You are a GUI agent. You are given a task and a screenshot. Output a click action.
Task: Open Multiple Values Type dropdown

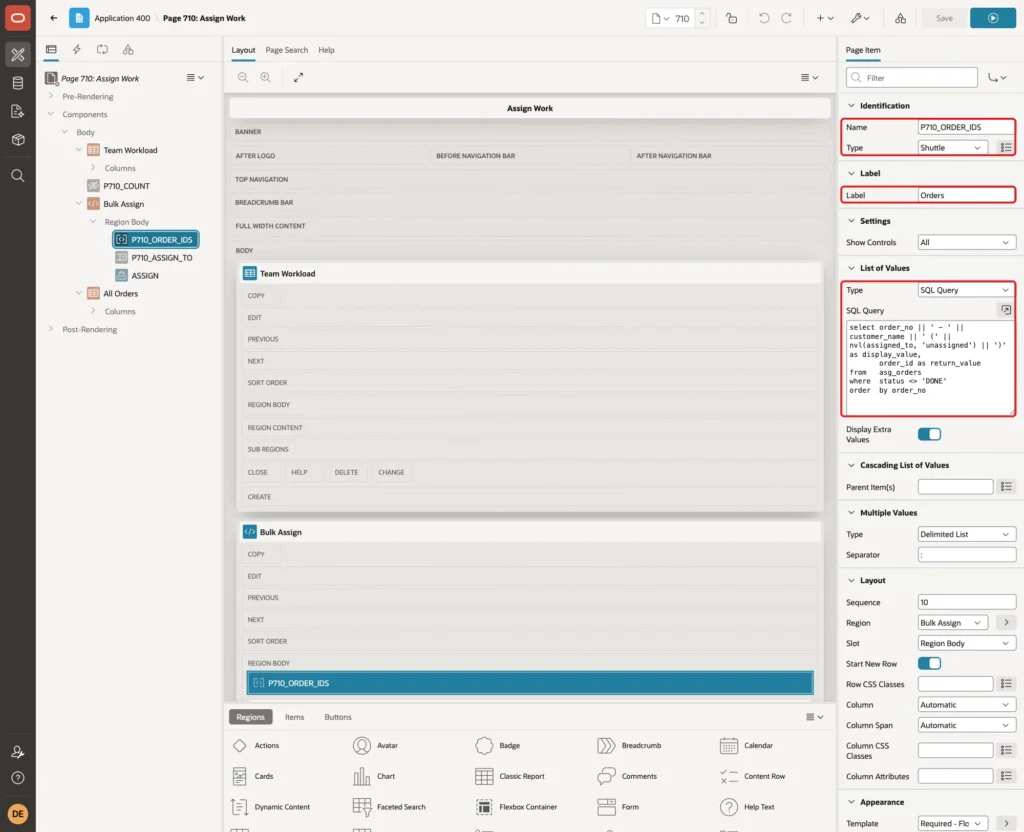pos(967,534)
